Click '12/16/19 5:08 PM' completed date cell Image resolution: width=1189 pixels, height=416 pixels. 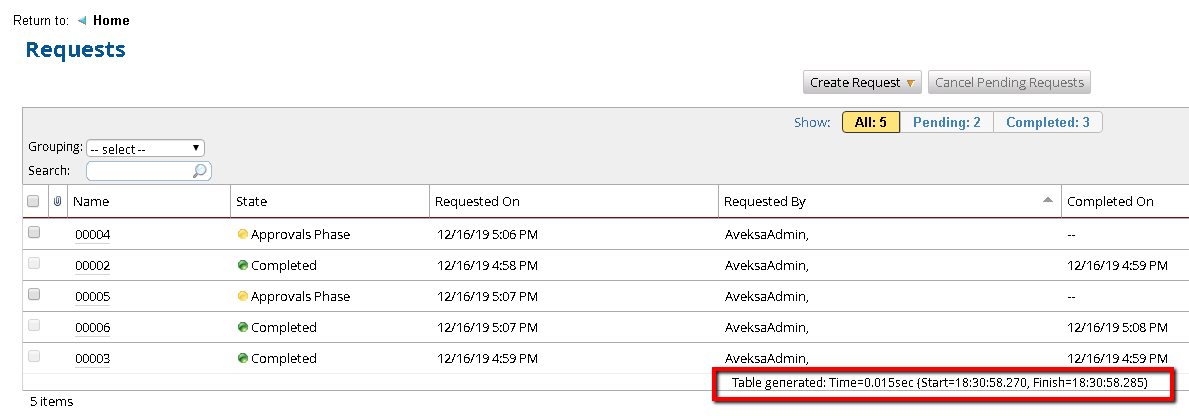point(1117,328)
